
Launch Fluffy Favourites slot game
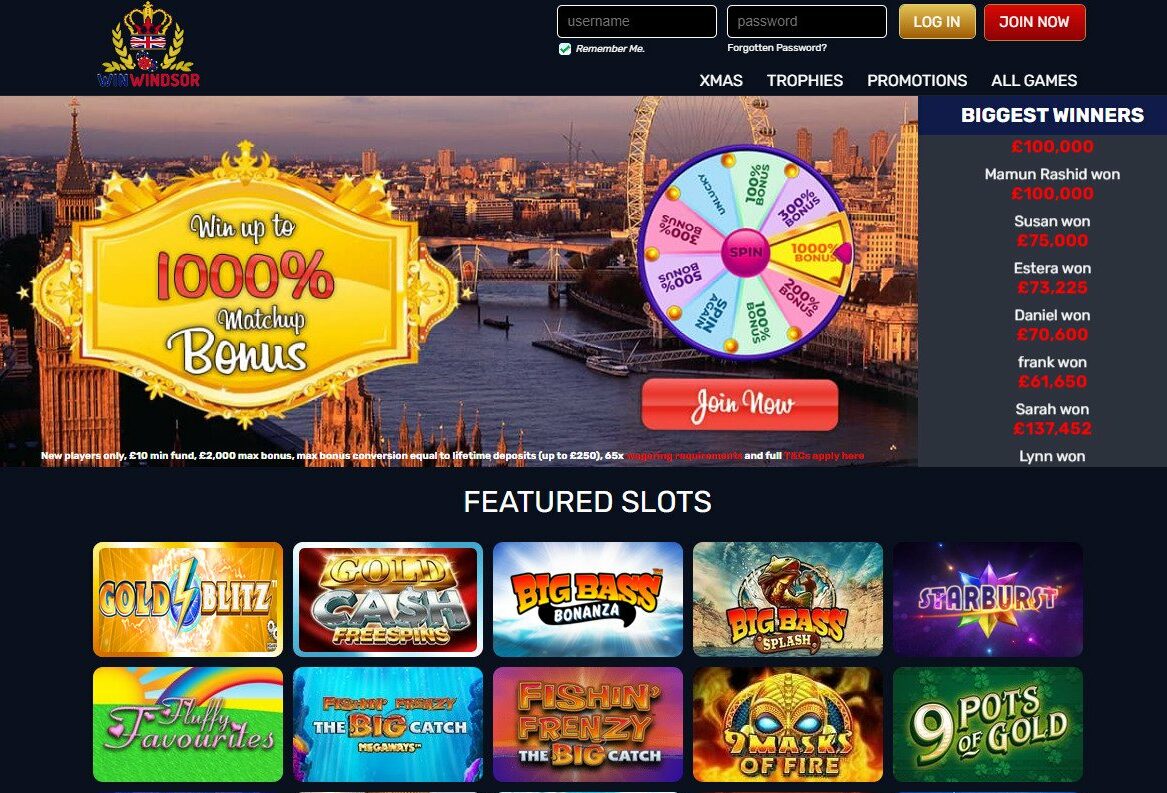[188, 724]
